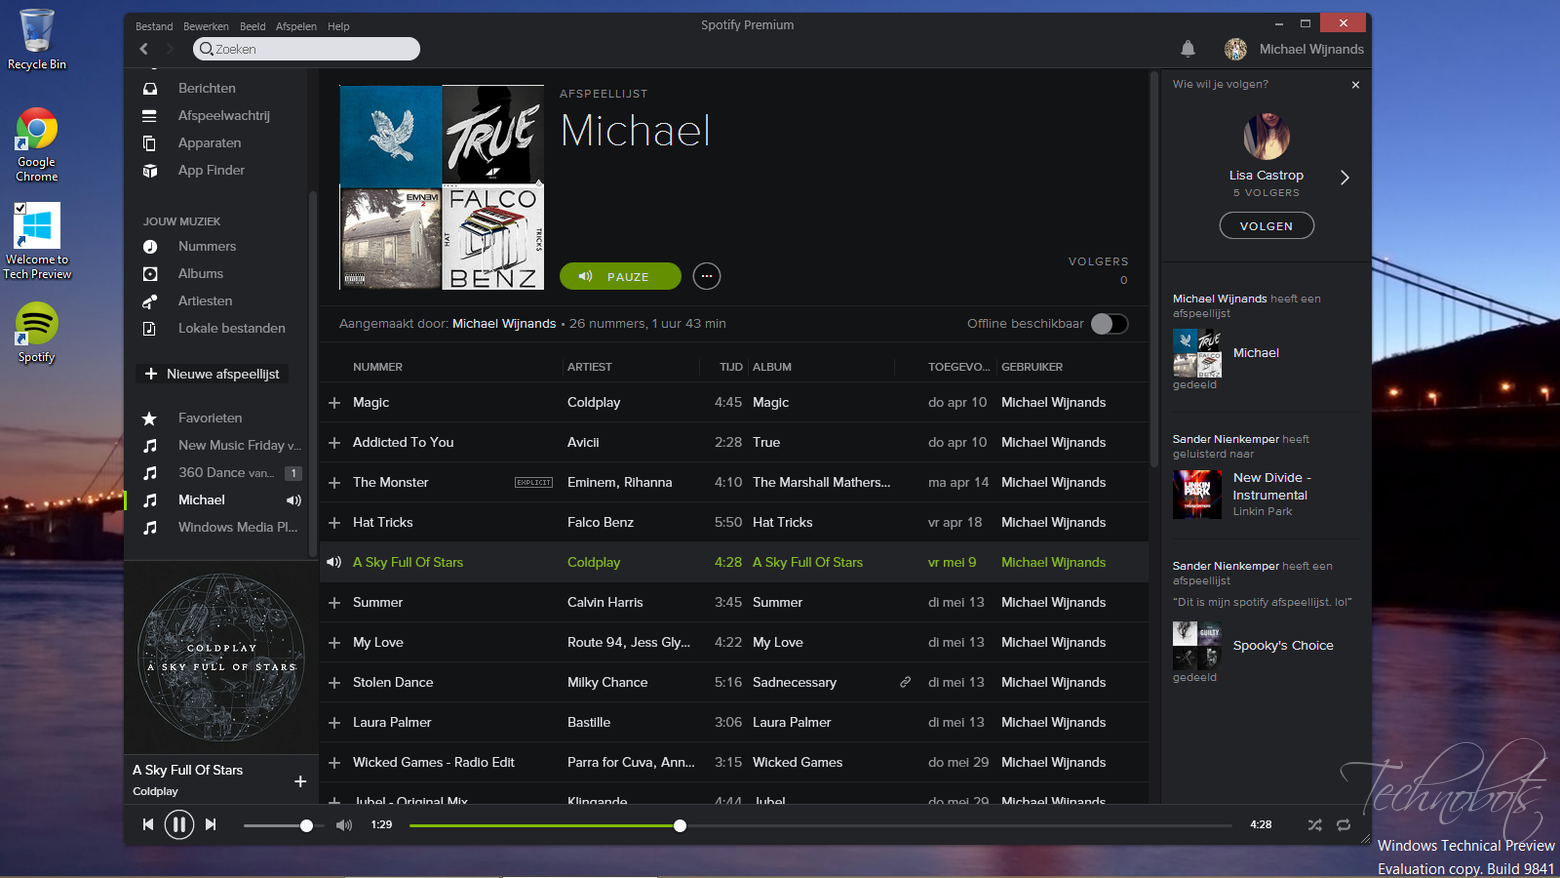Open more options ellipsis button
Viewport: 1560px width, 878px height.
click(706, 276)
